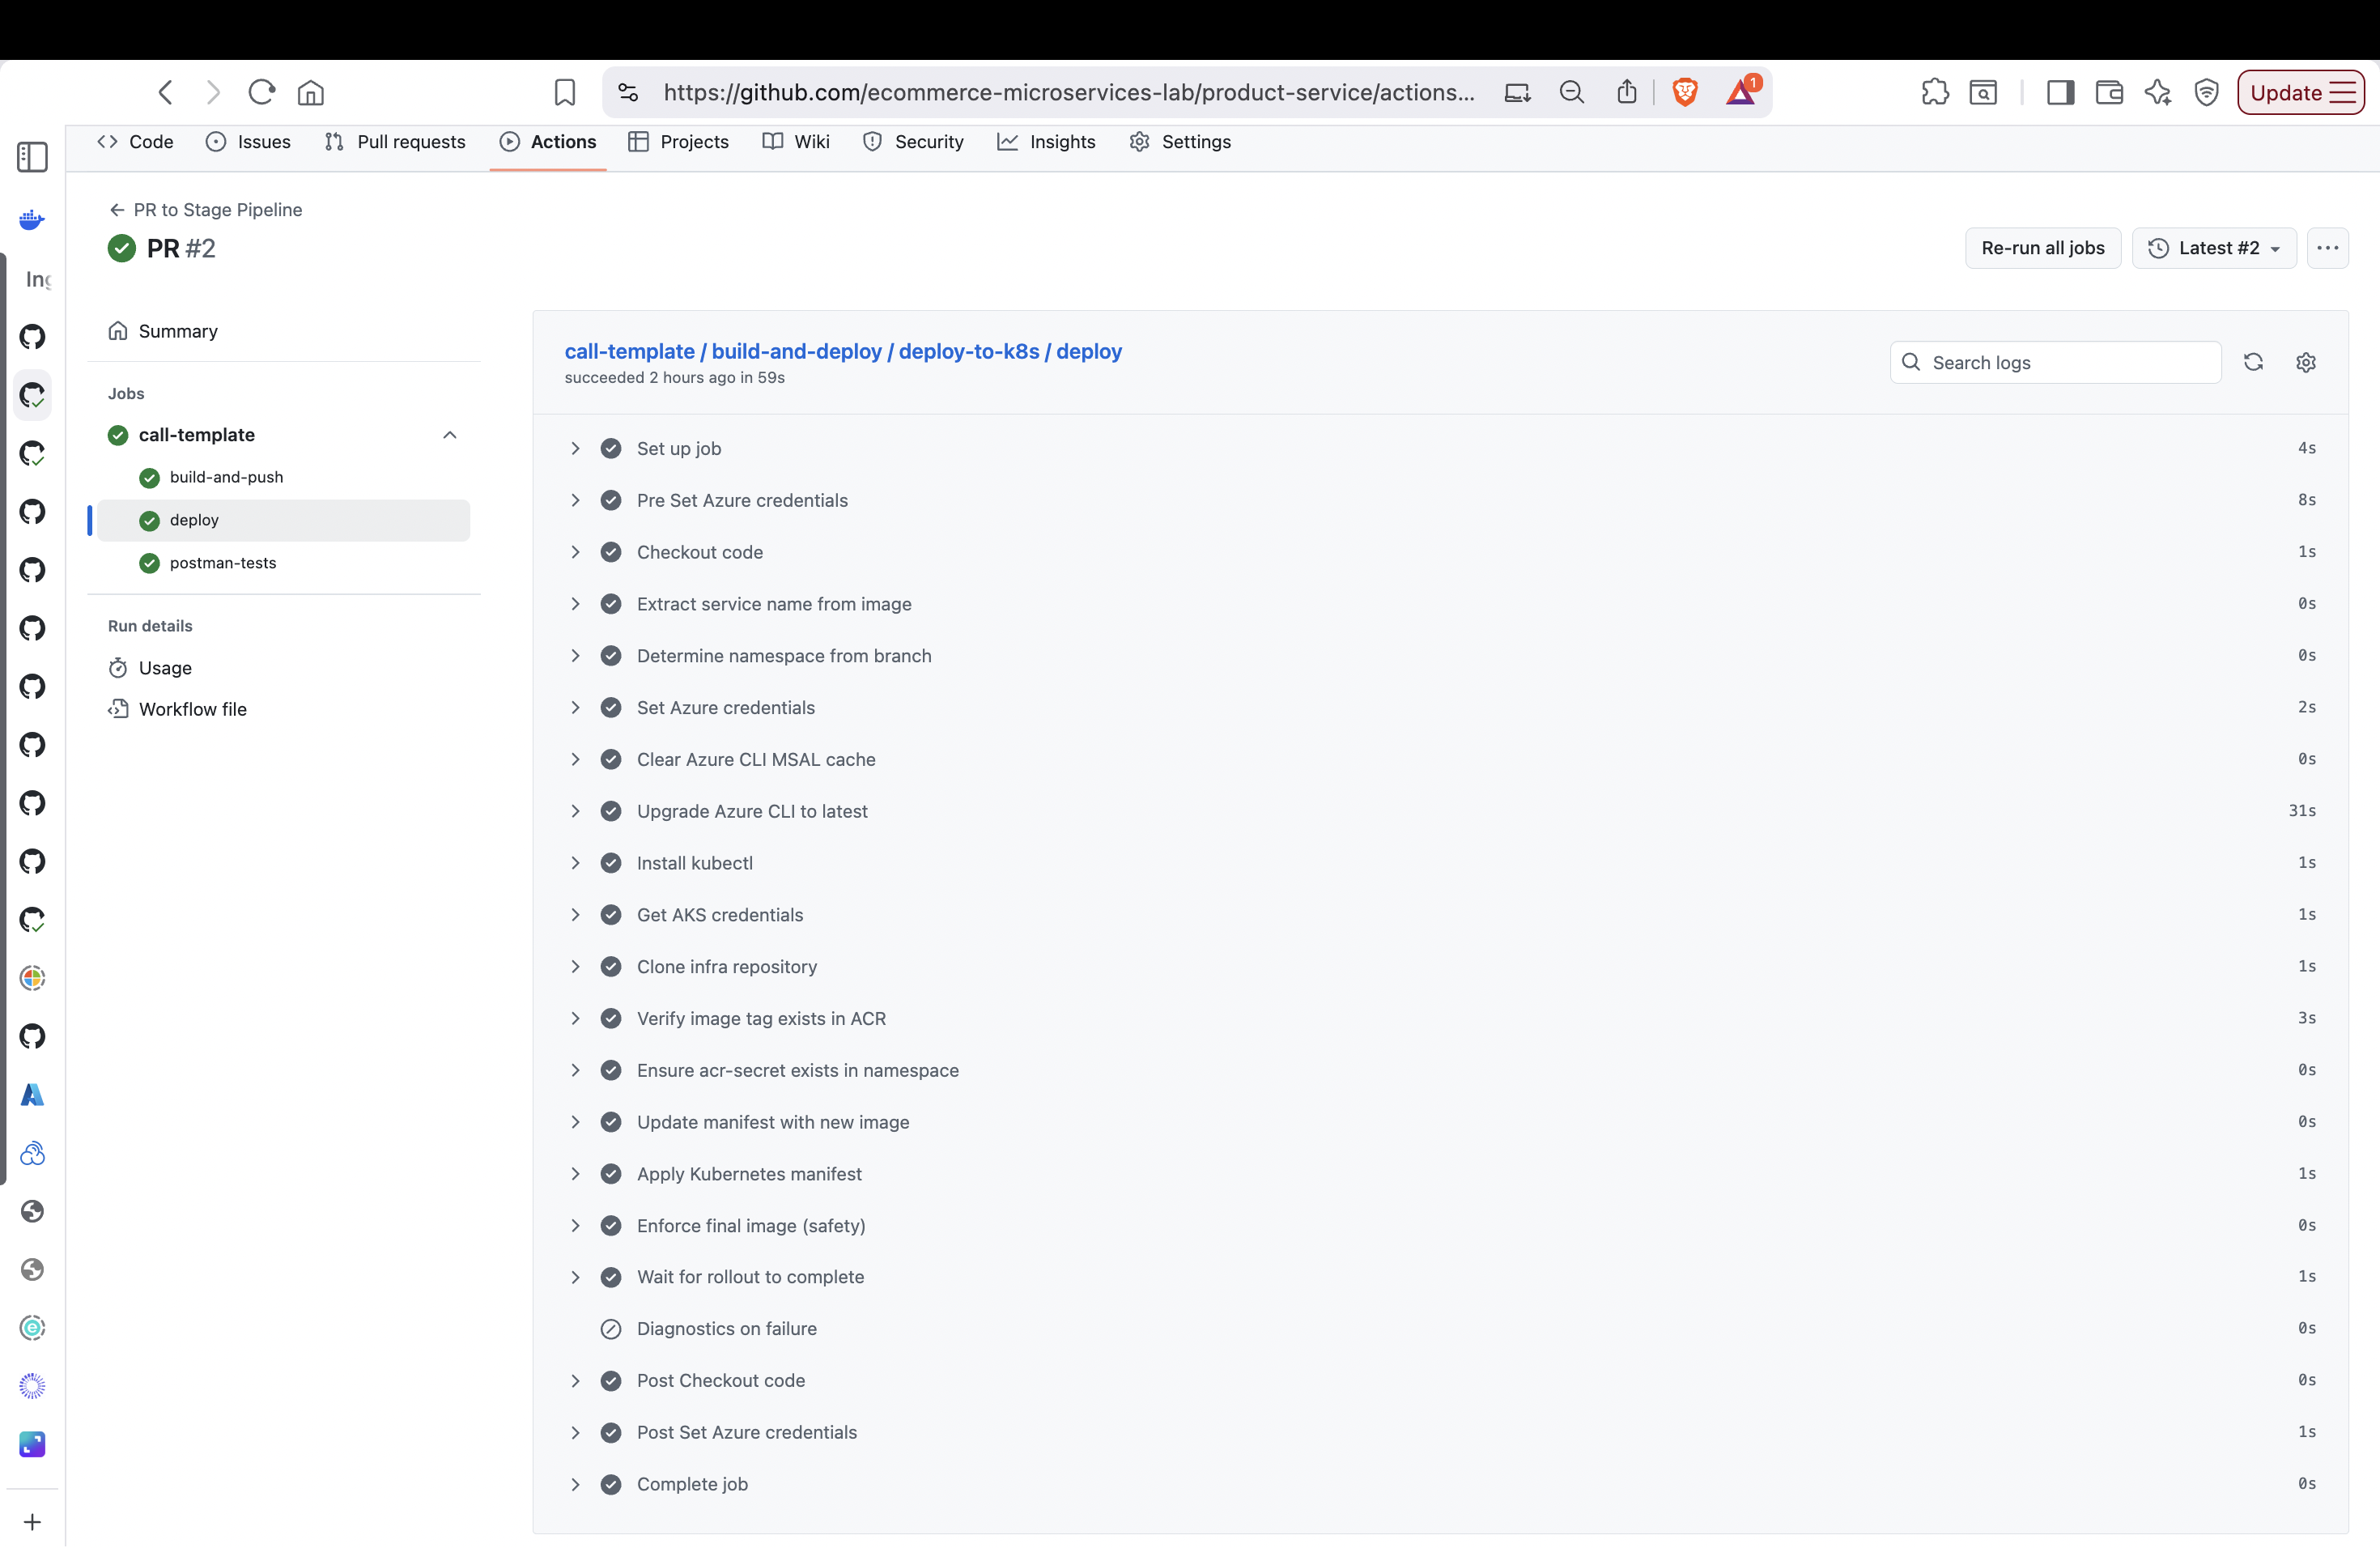Go to browser home page
This screenshot has height=1548, width=2380.
point(311,93)
